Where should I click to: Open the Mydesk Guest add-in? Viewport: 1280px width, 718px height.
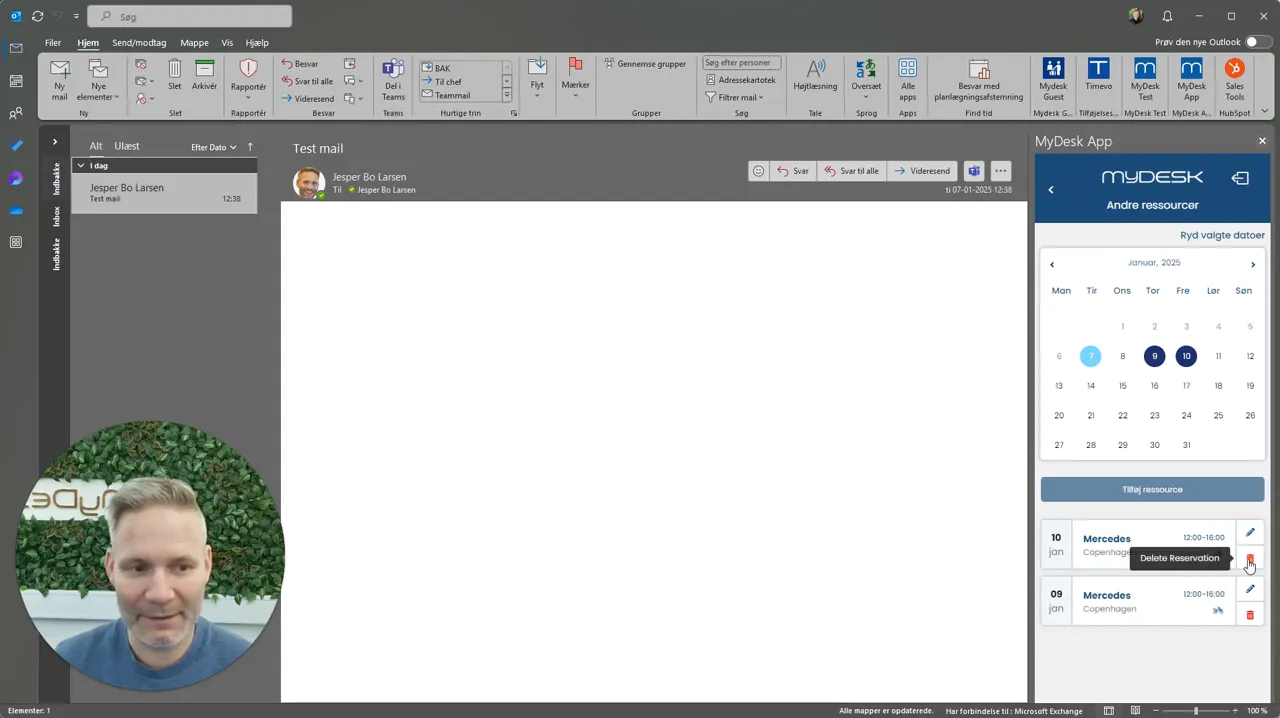click(1053, 80)
